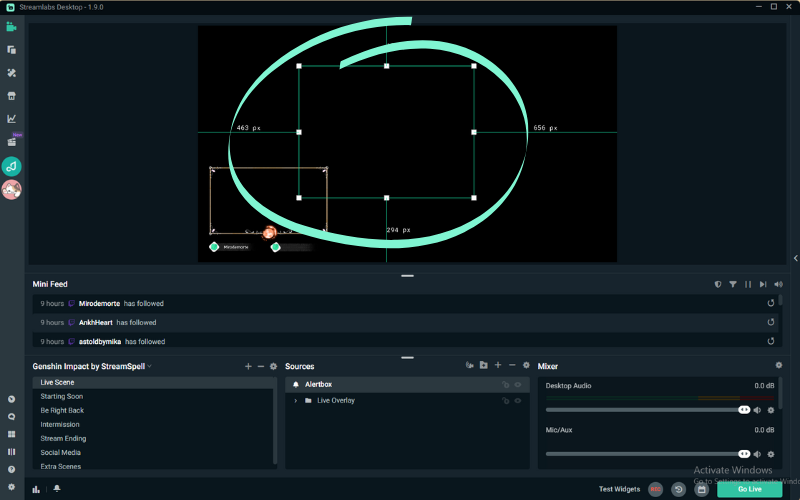Expand the Live Overlay folder
This screenshot has width=800, height=500.
295,401
